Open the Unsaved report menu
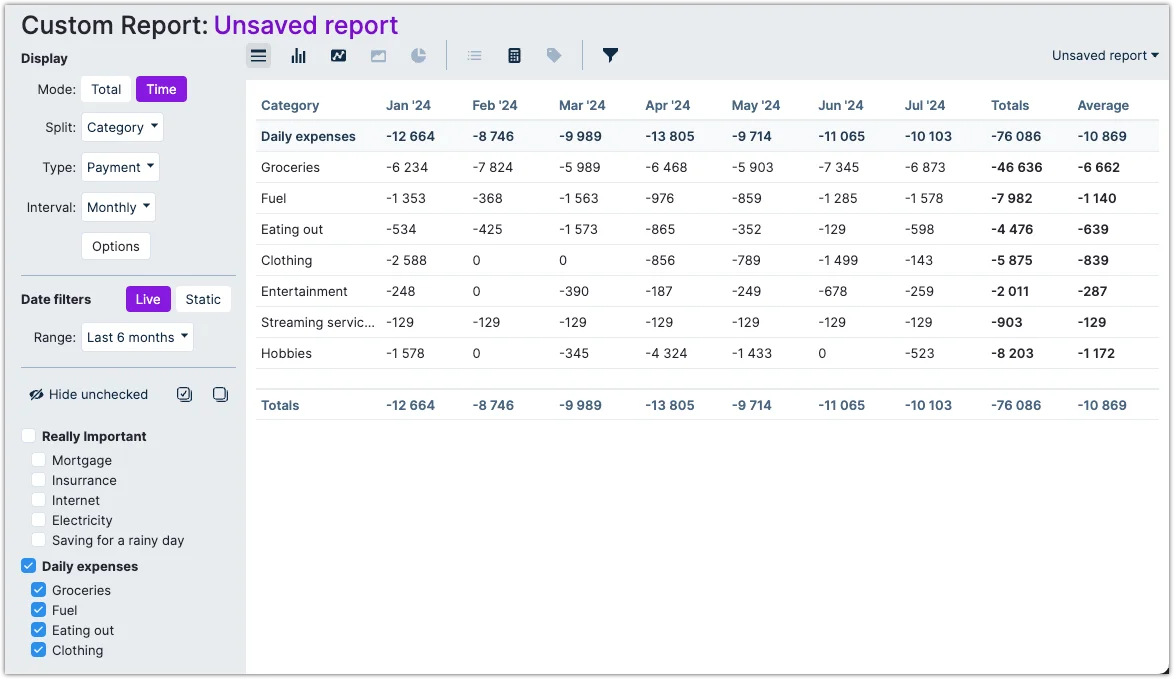 point(1104,55)
